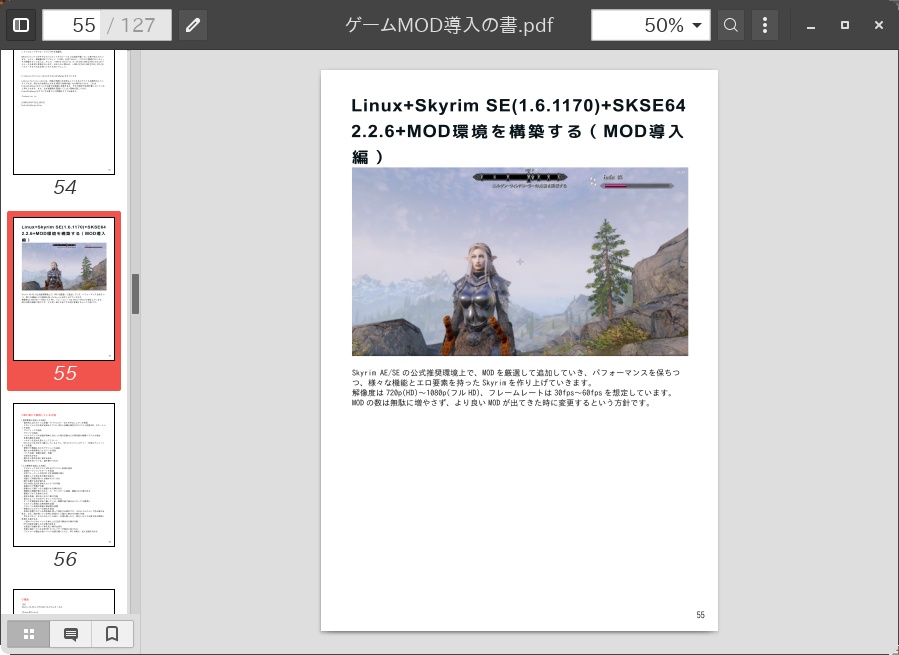Switch to annotations comment view tab

71,634
